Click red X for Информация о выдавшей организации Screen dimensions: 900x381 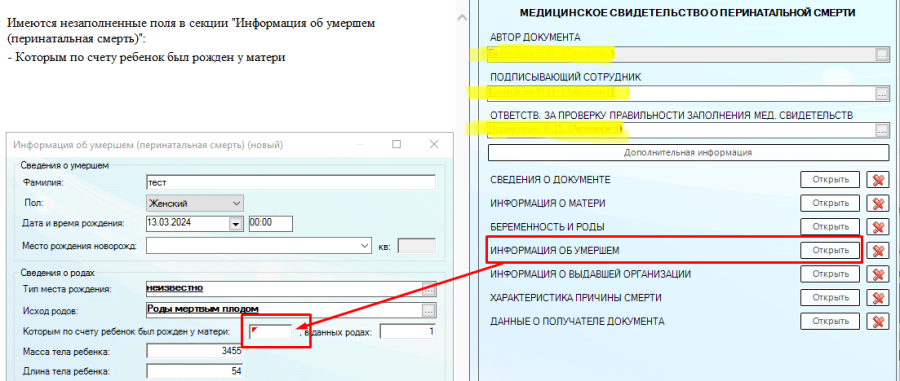[x=878, y=274]
